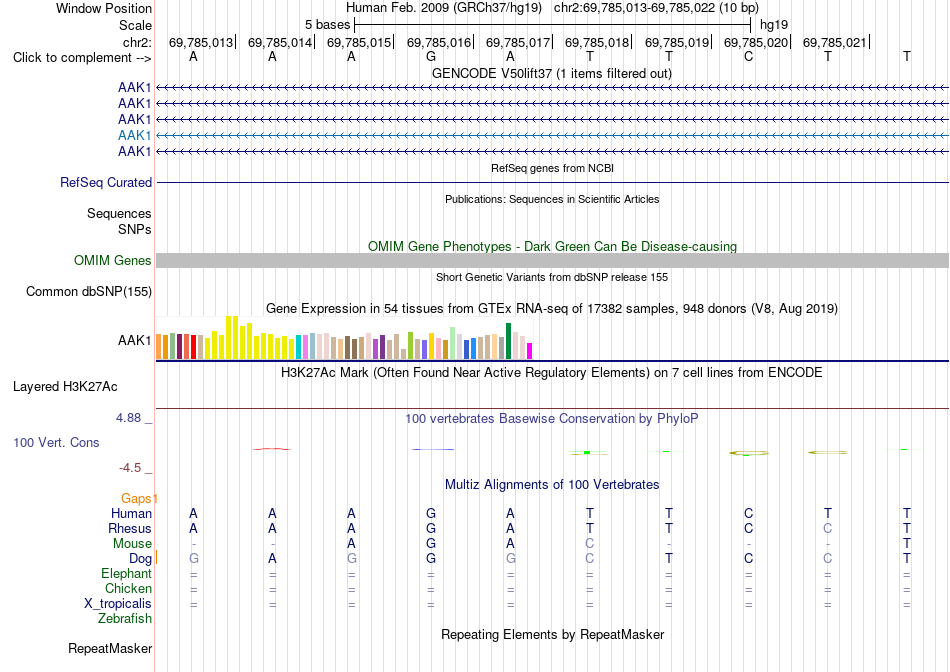Screen dimensions: 950x672
Task: Click magenta last bar in GTEx chart
Action: 530,351
